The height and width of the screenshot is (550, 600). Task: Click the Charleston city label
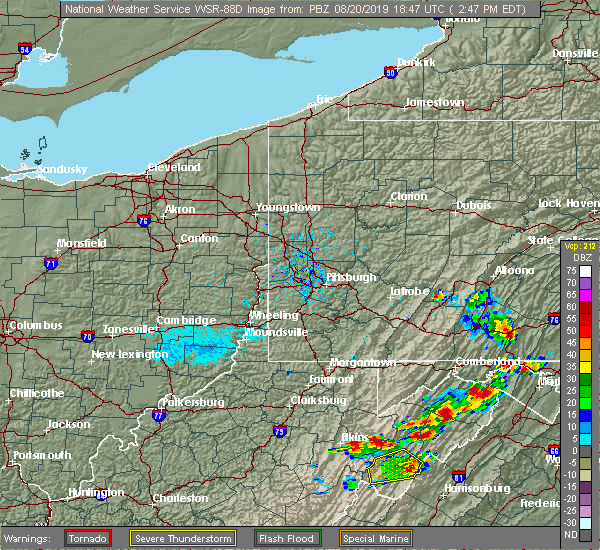(181, 498)
